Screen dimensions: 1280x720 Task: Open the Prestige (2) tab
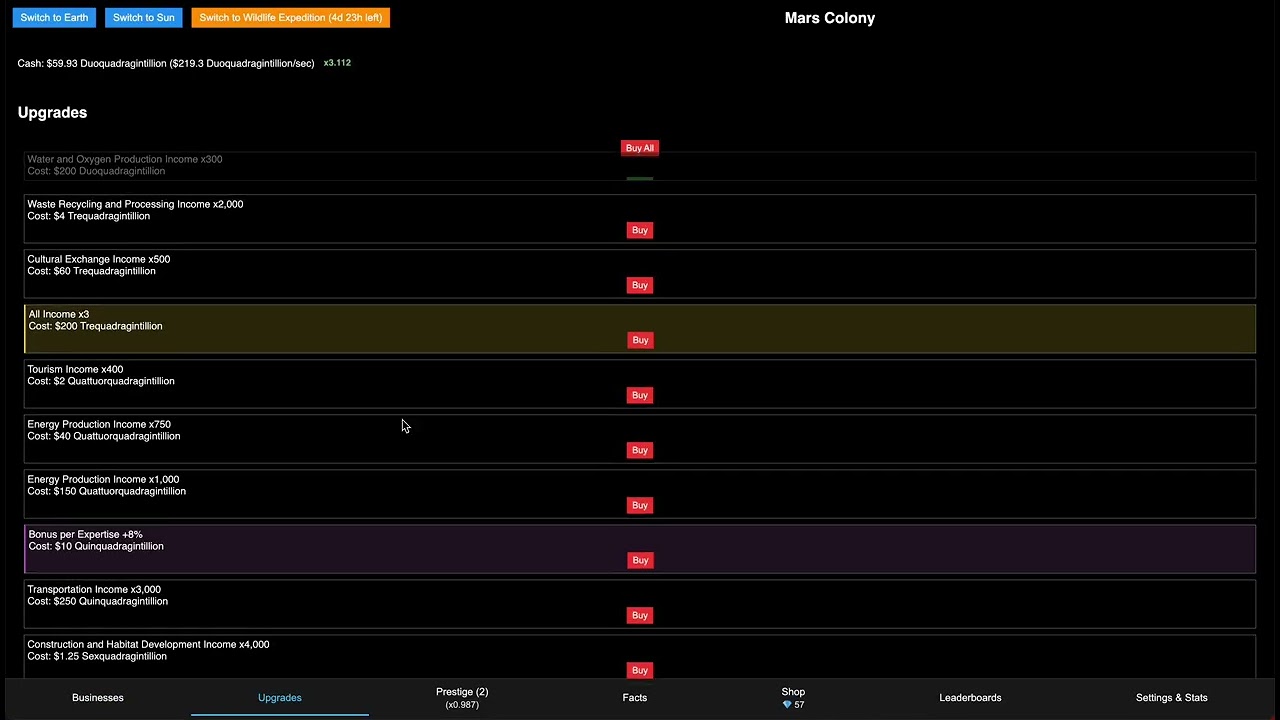(x=462, y=697)
